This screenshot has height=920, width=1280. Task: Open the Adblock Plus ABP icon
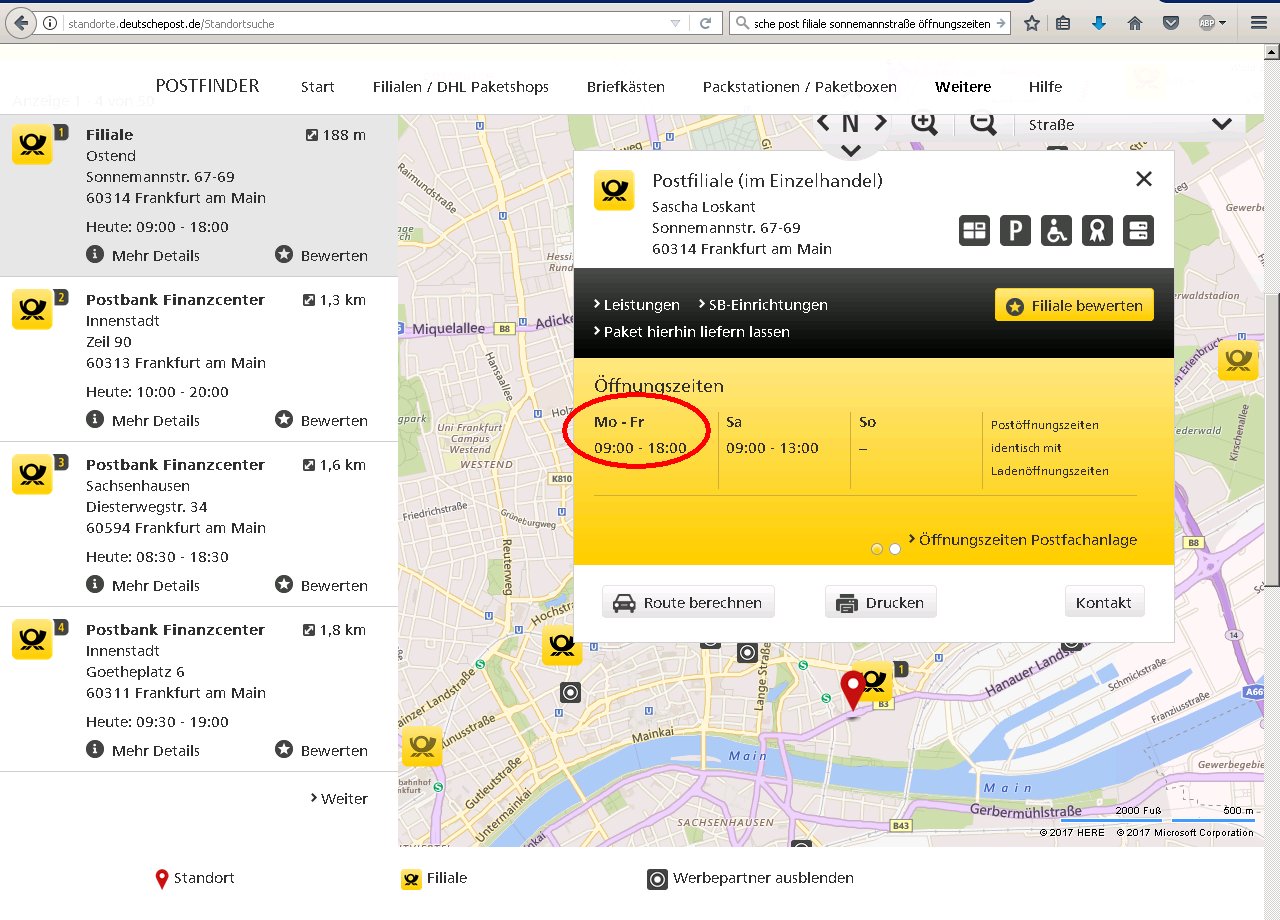(1207, 23)
